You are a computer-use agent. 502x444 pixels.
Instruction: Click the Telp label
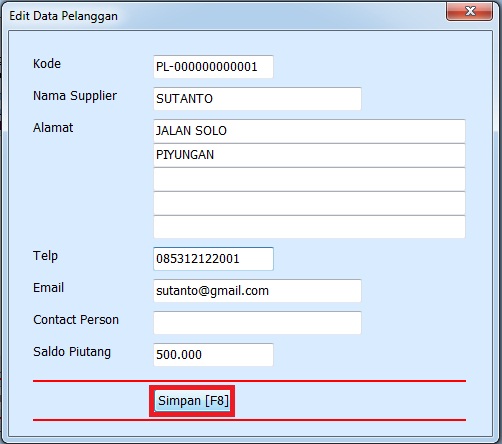[x=45, y=256]
